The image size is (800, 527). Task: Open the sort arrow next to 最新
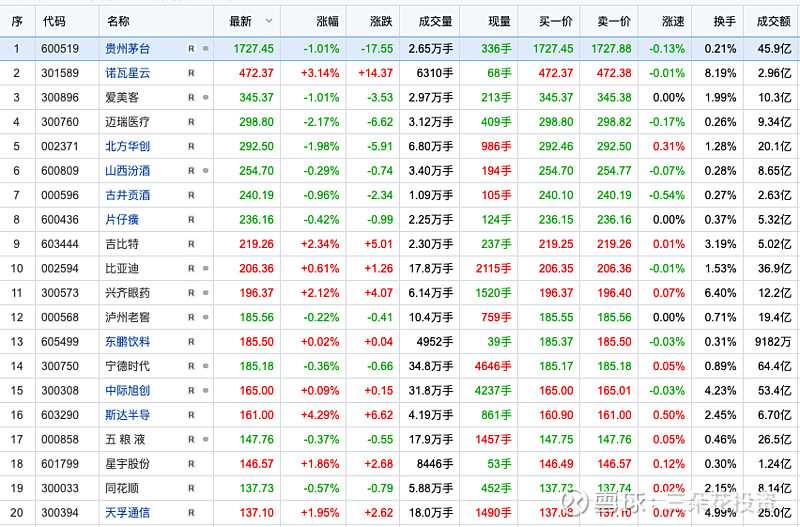(x=269, y=21)
